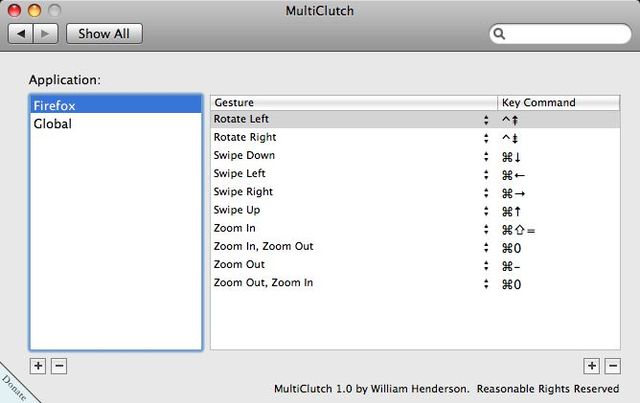Click the magnifying glass search icon

[499, 34]
